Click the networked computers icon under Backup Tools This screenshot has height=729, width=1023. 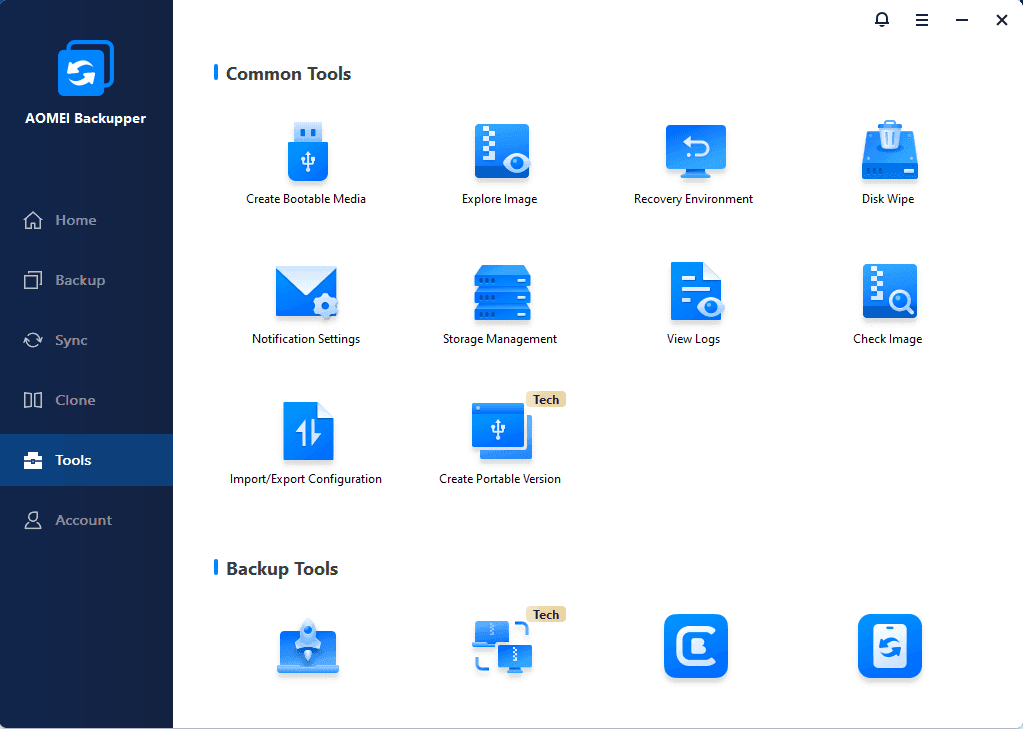pos(502,646)
